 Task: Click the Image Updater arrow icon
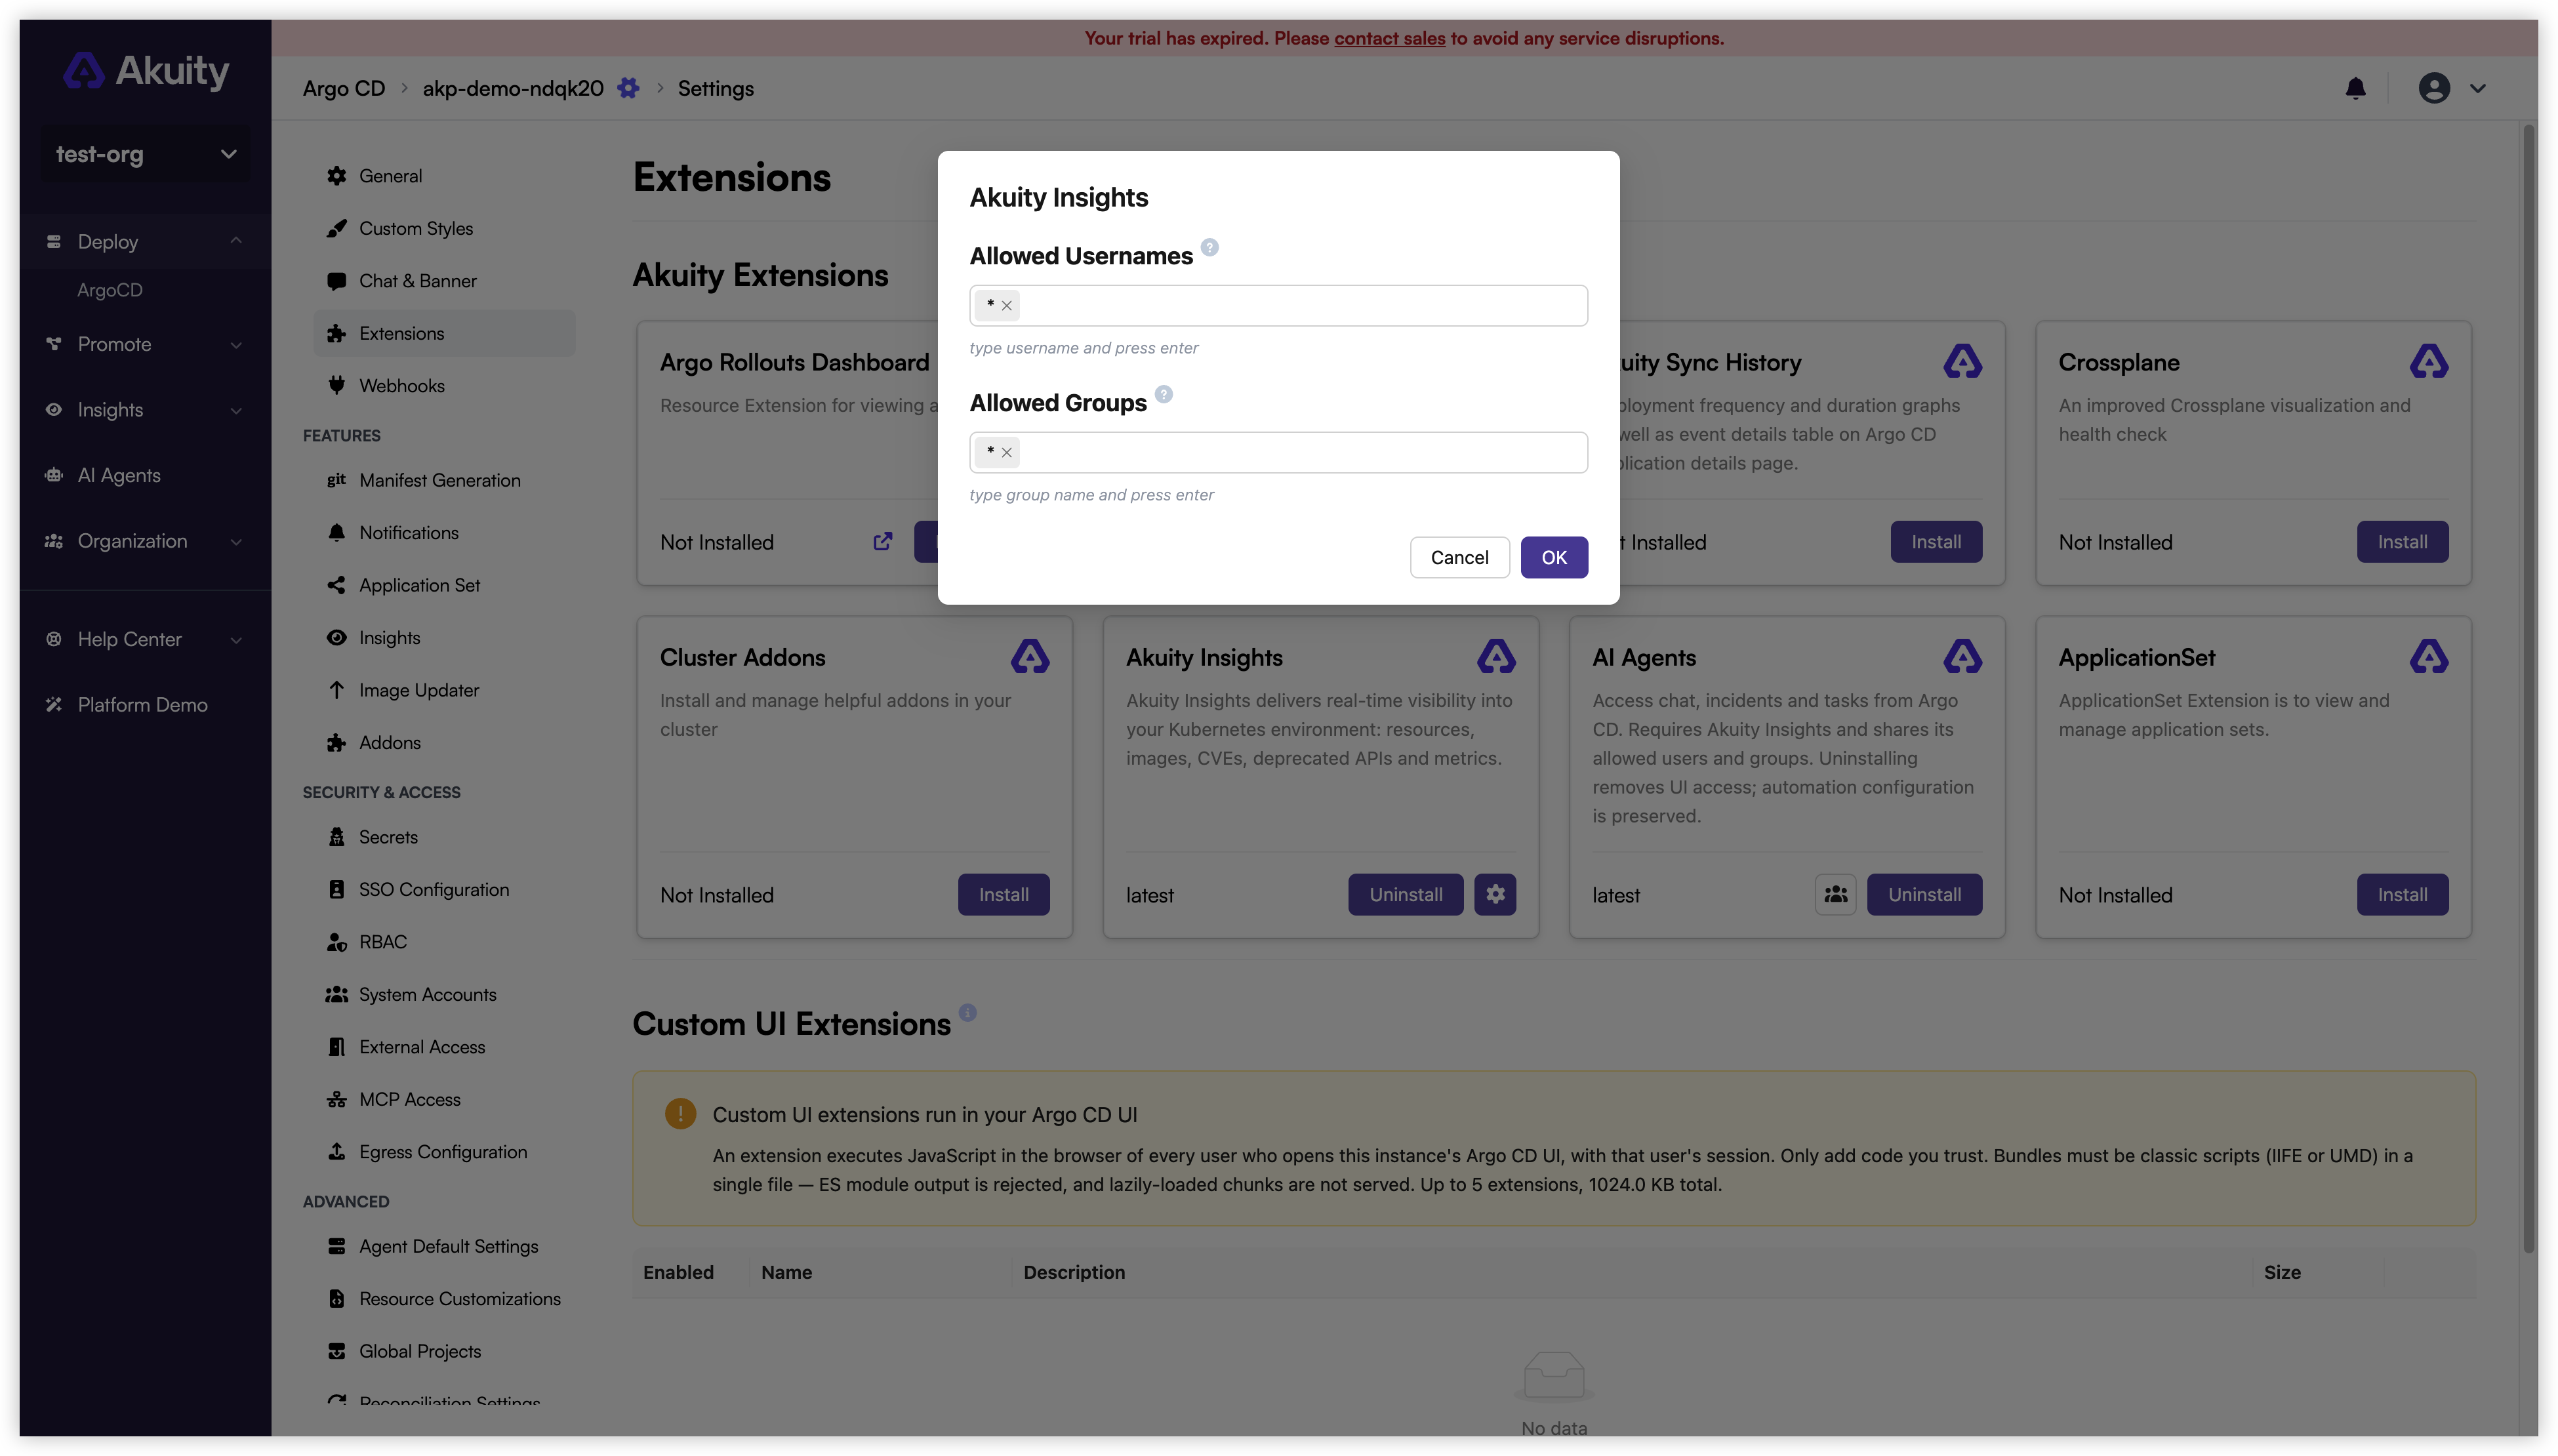[336, 690]
